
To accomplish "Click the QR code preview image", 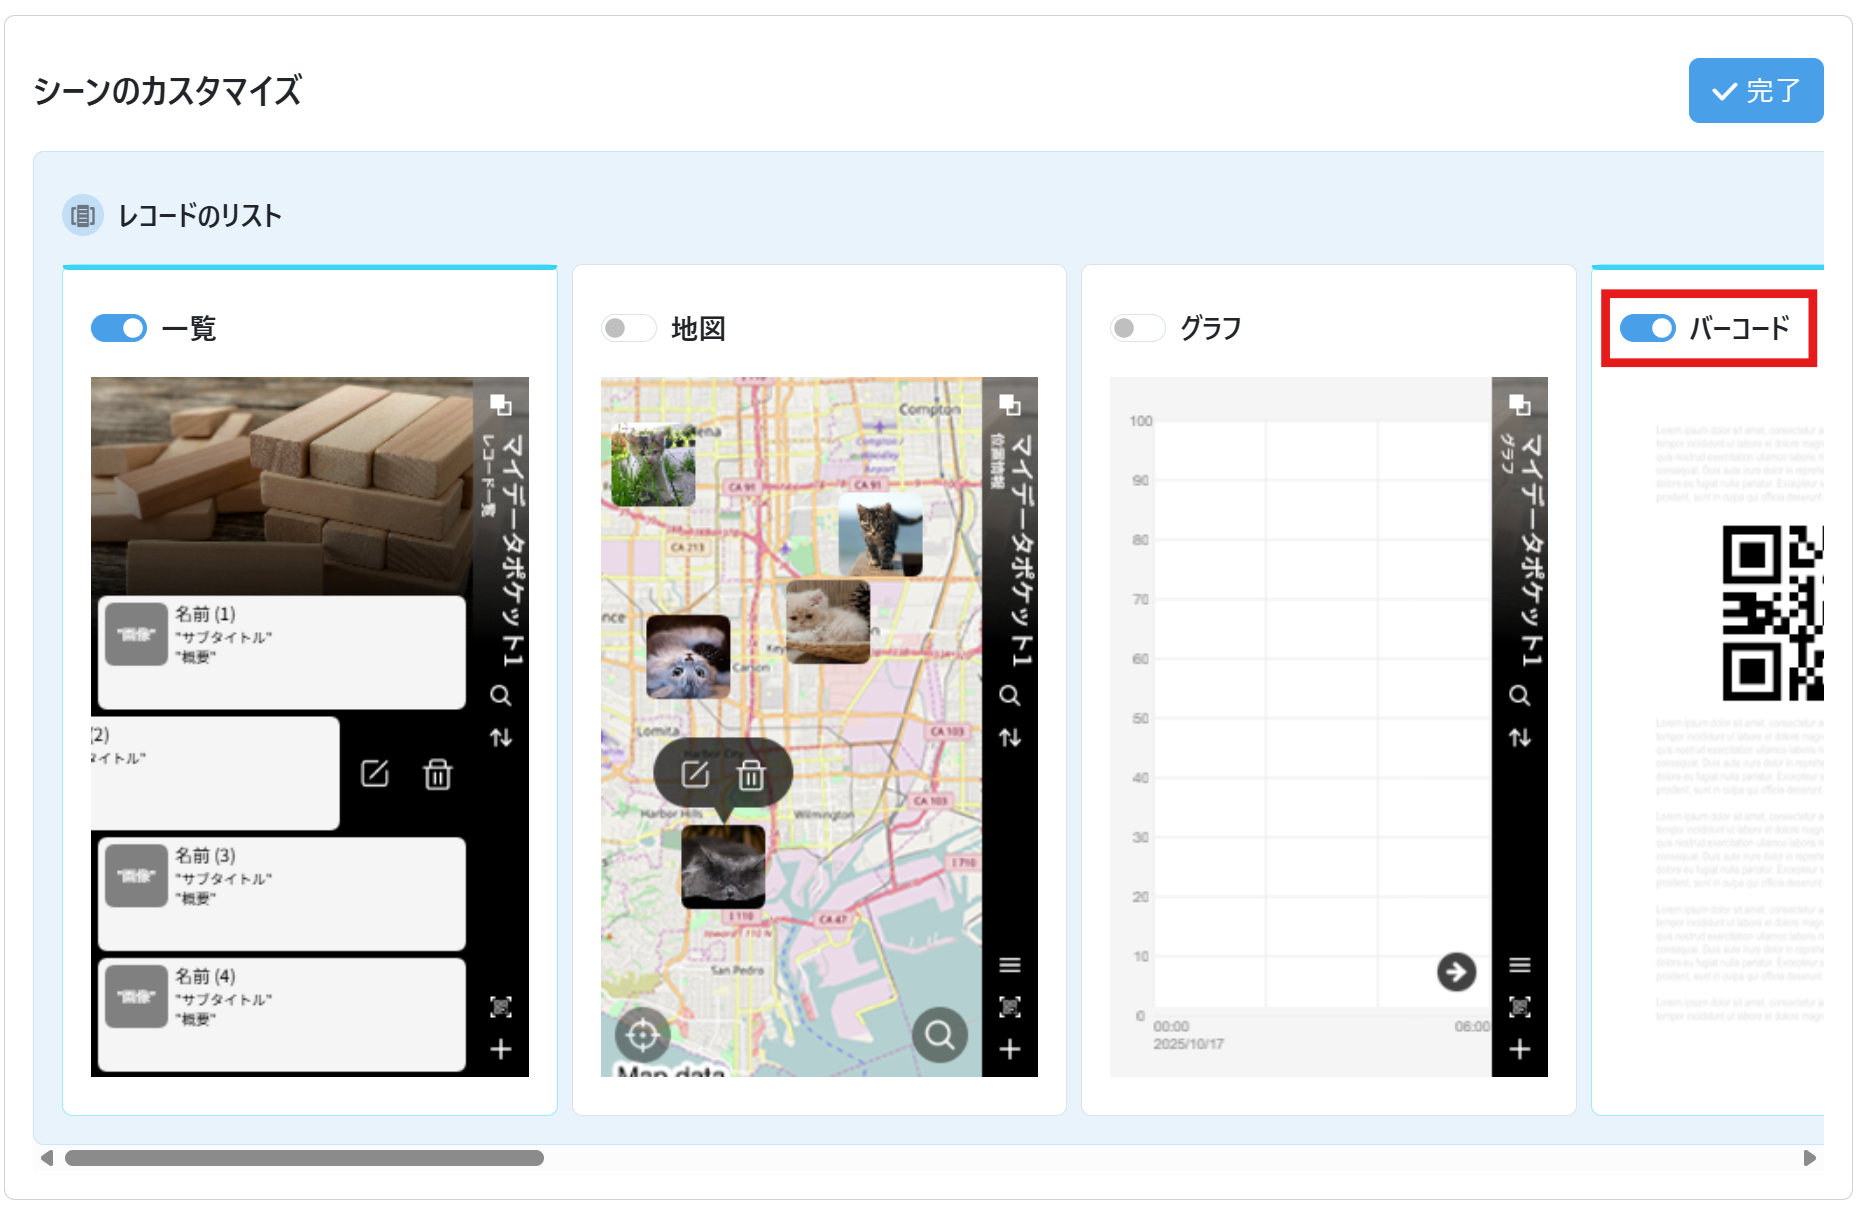I will click(x=1772, y=612).
